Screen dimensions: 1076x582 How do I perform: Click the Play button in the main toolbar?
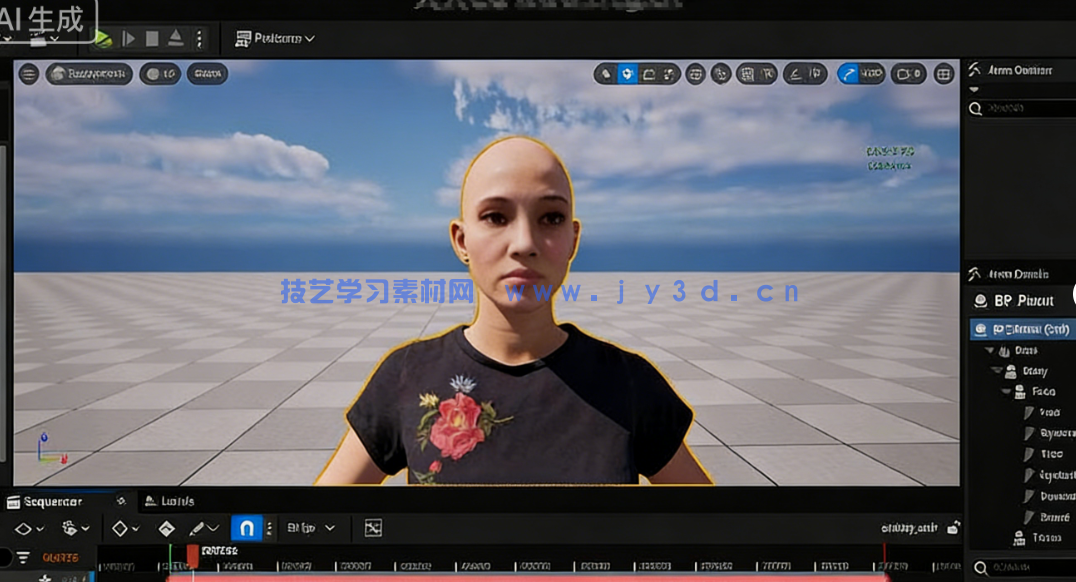(x=127, y=38)
